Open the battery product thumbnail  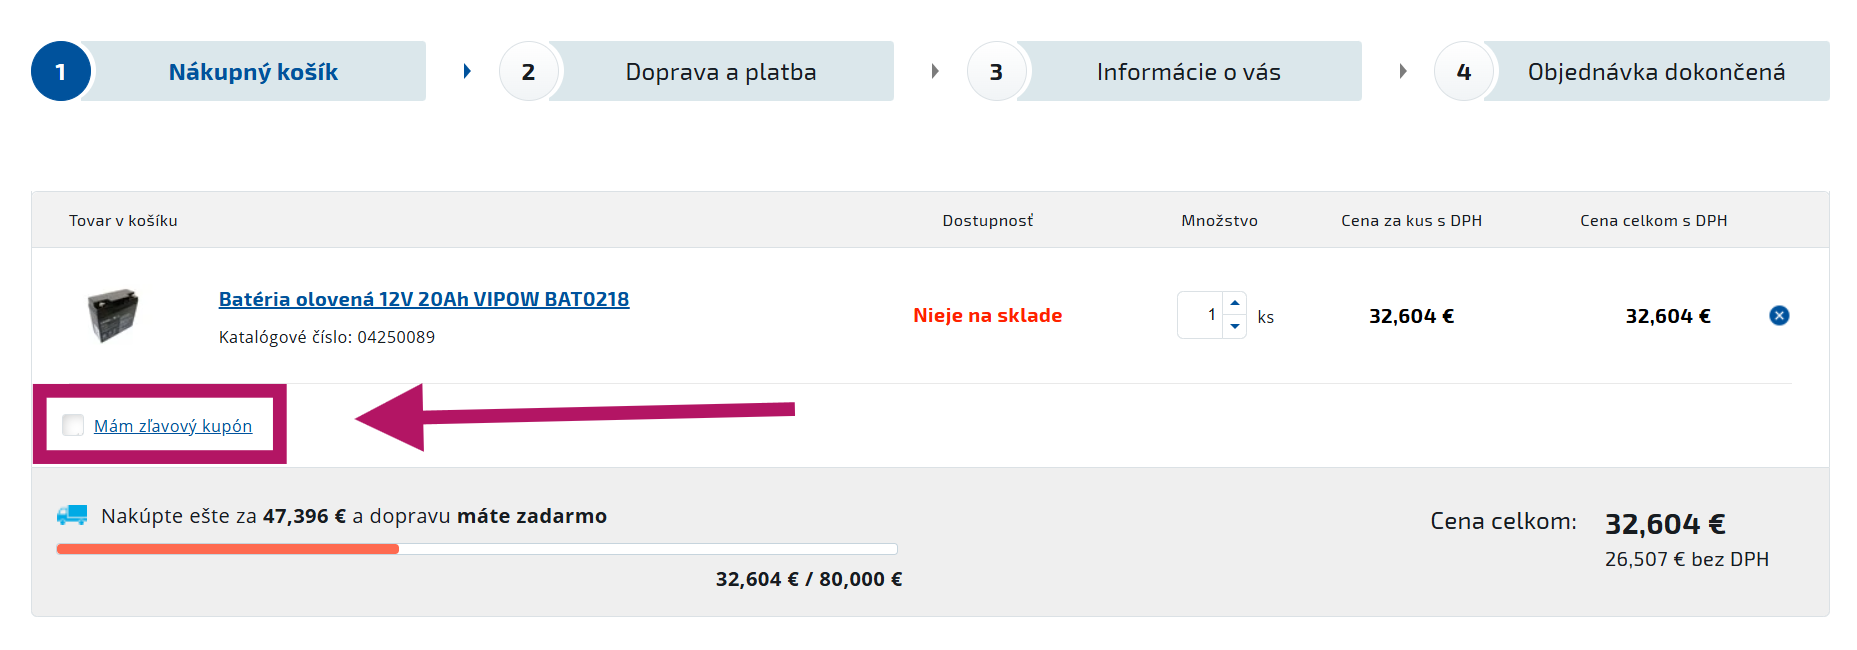point(113,315)
